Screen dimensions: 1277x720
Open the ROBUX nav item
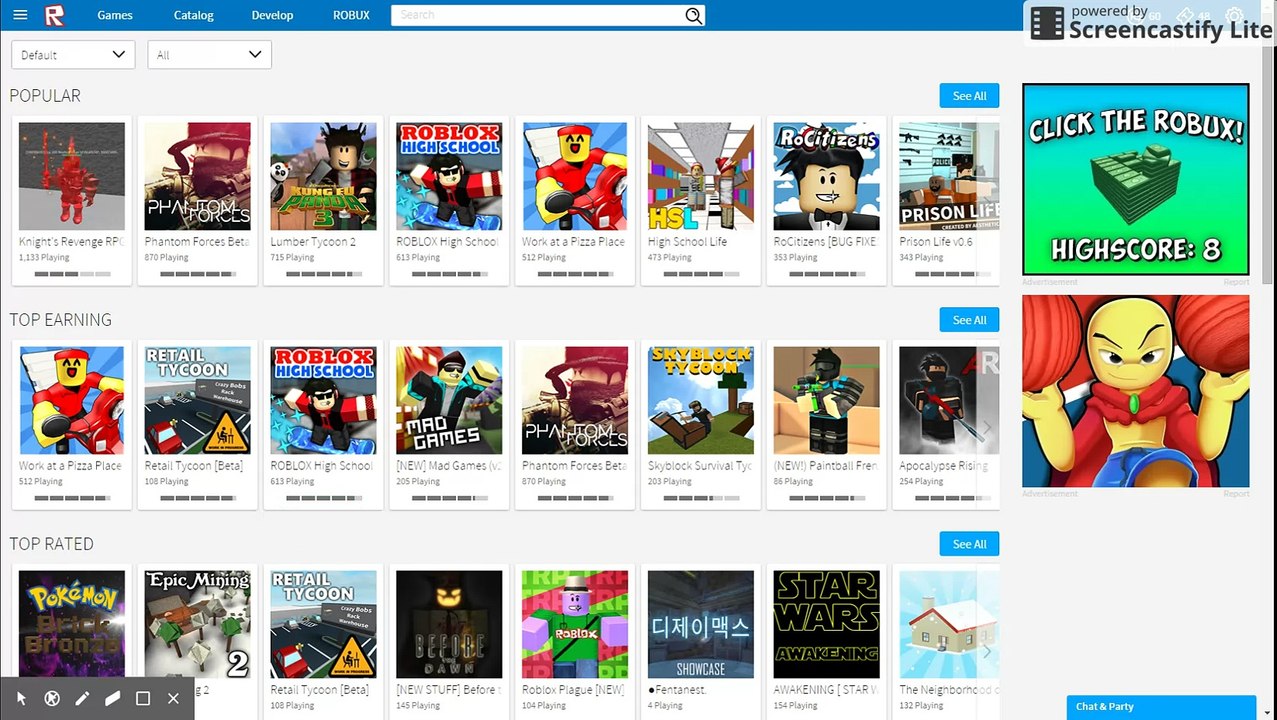pos(351,15)
